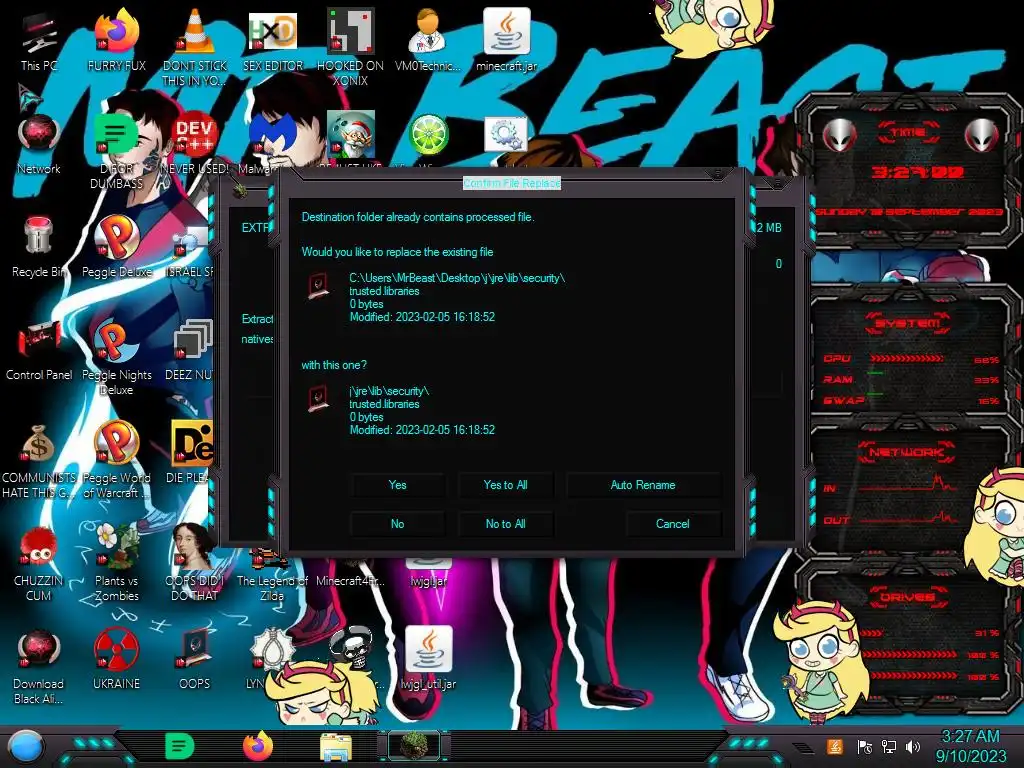Screen dimensions: 1024x768
Task: Open green chat app in taskbar
Action: 180,746
